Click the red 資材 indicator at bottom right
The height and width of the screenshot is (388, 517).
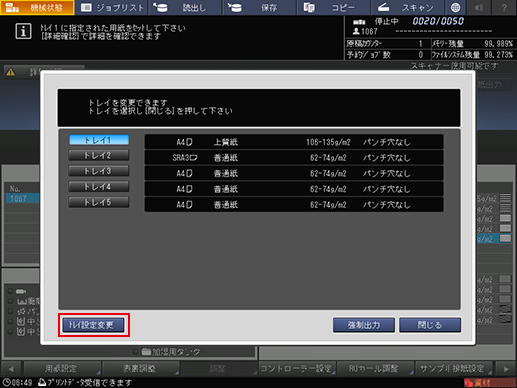point(490,383)
